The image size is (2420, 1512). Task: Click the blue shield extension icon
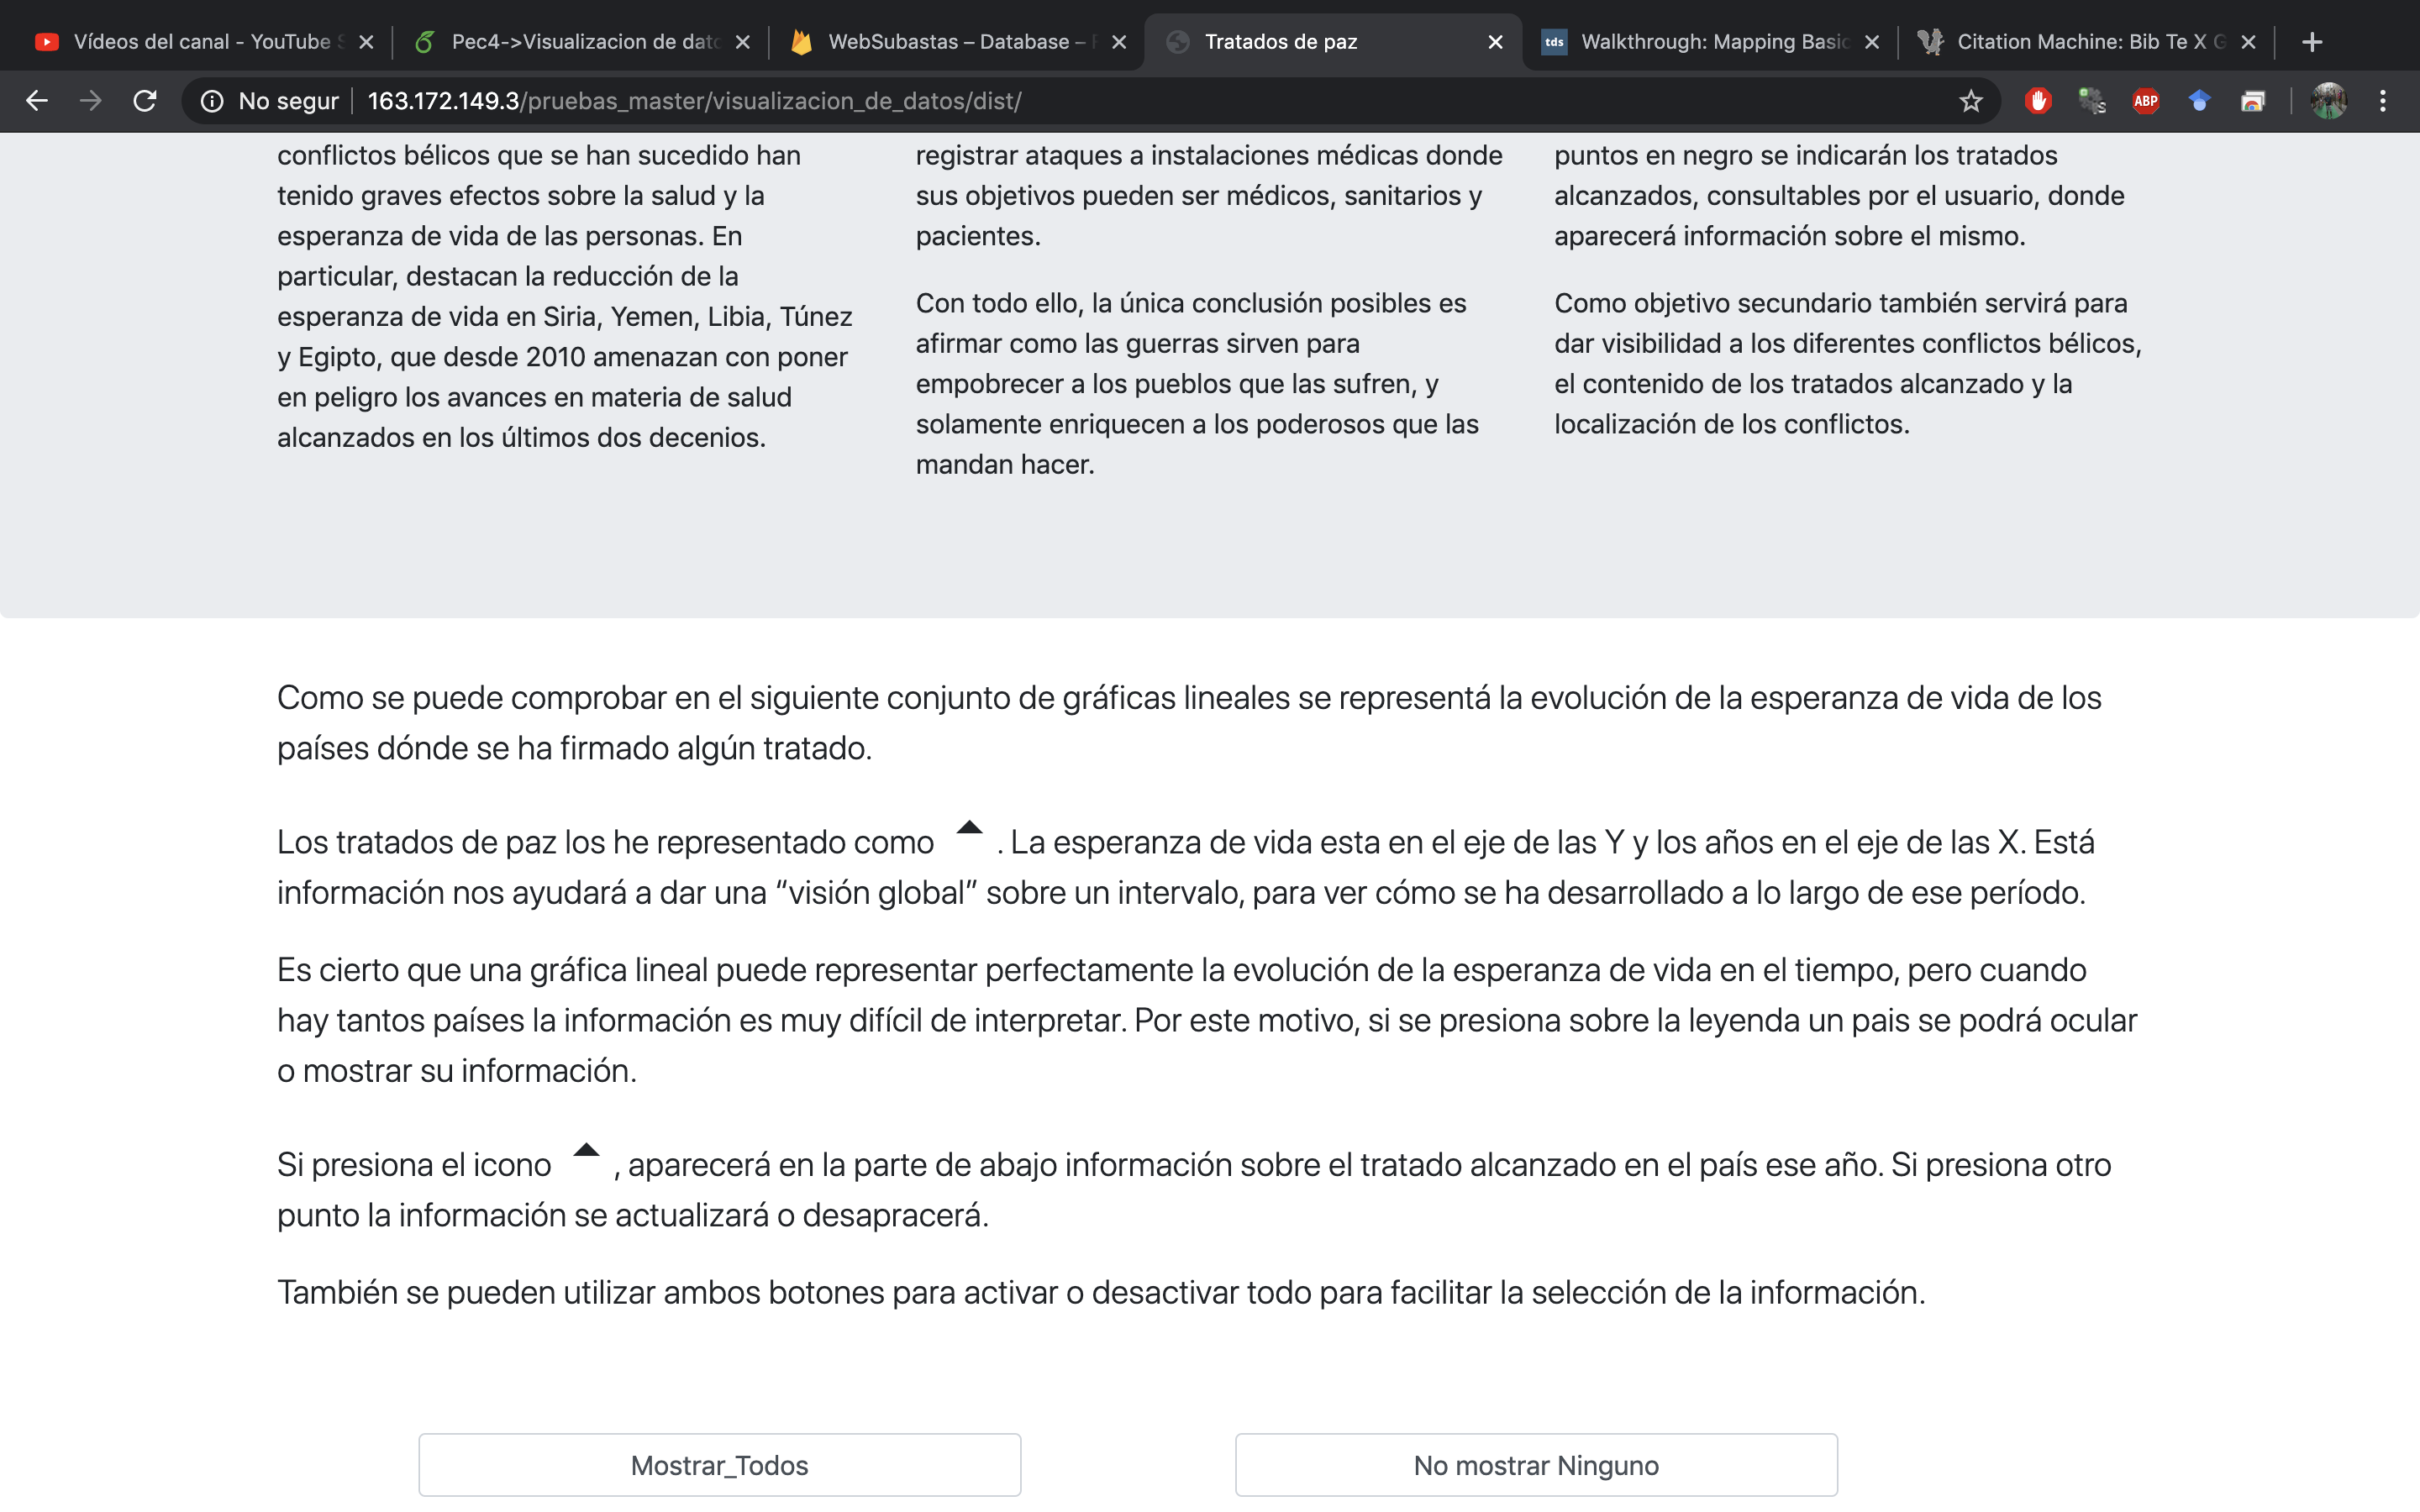tap(2199, 101)
